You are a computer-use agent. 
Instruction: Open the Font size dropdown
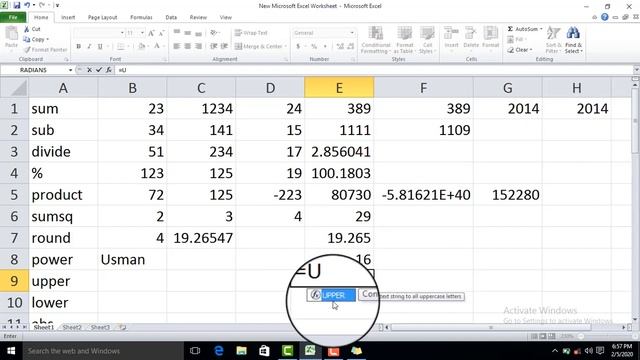[142, 33]
